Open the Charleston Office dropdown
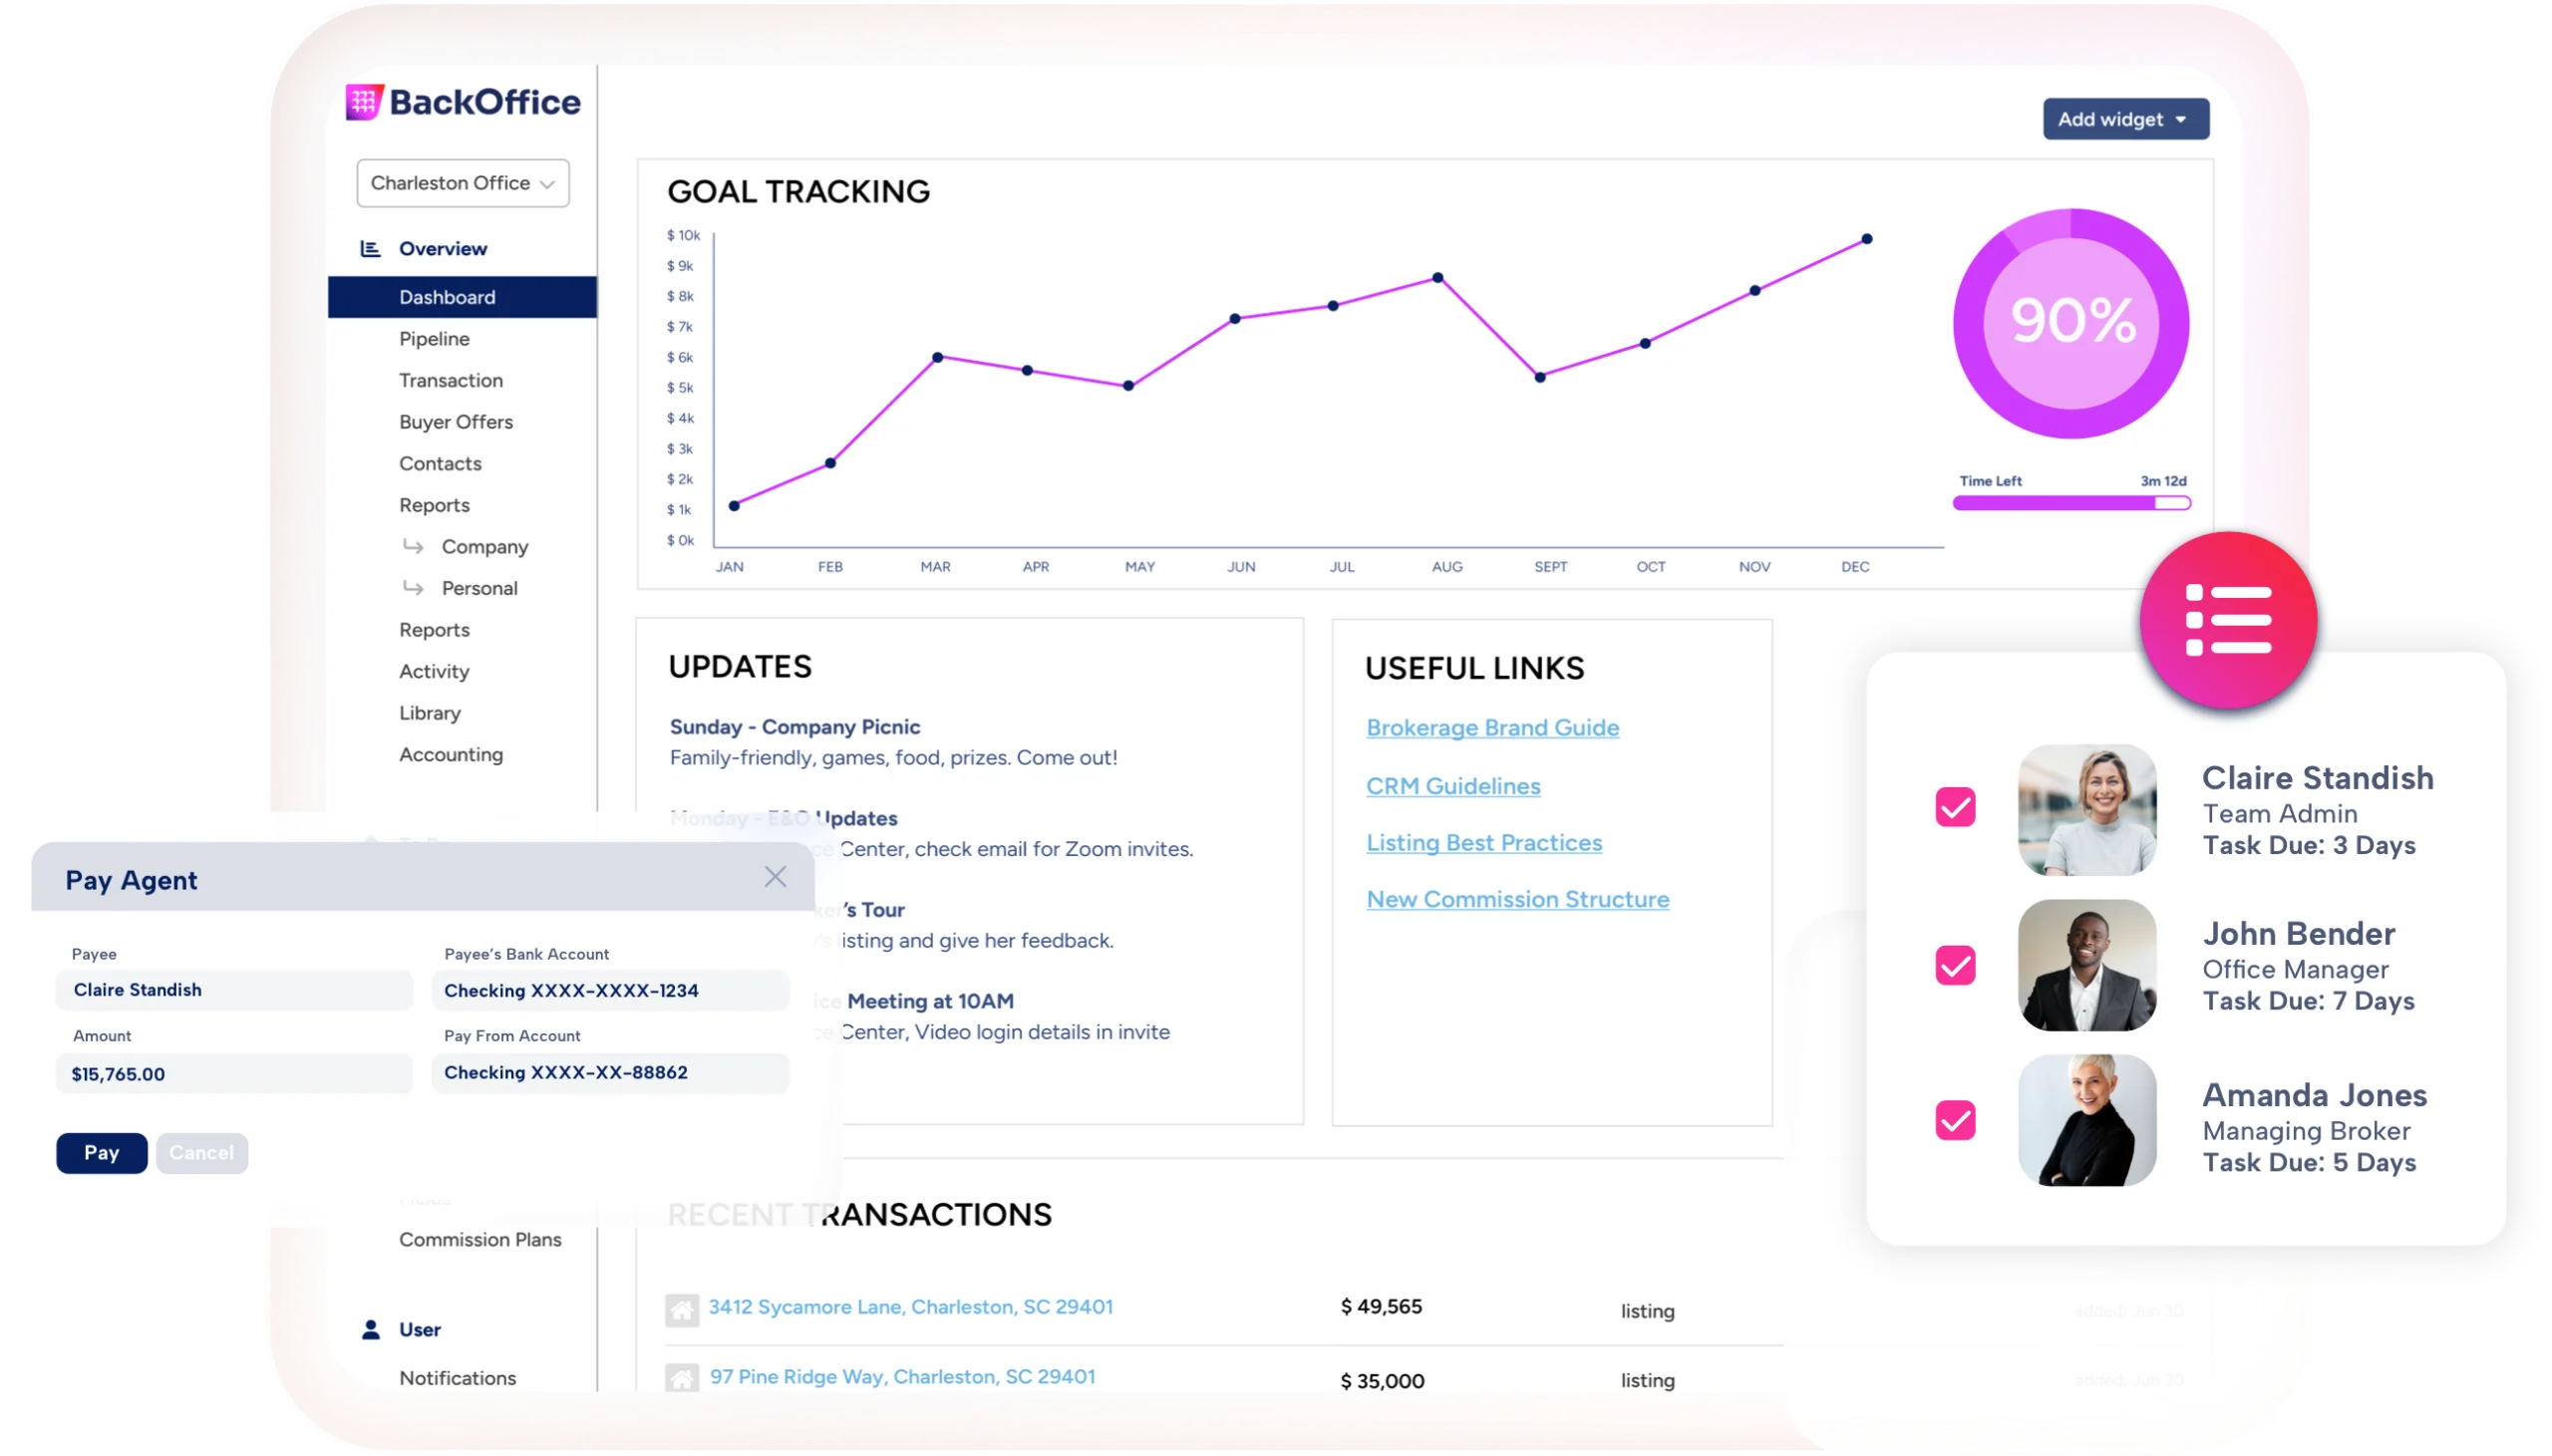Image resolution: width=2552 pixels, height=1456 pixels. (463, 183)
